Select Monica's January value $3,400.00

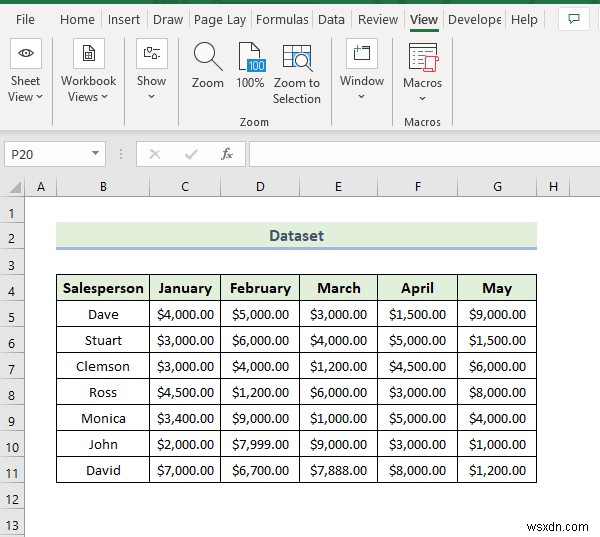coord(185,418)
